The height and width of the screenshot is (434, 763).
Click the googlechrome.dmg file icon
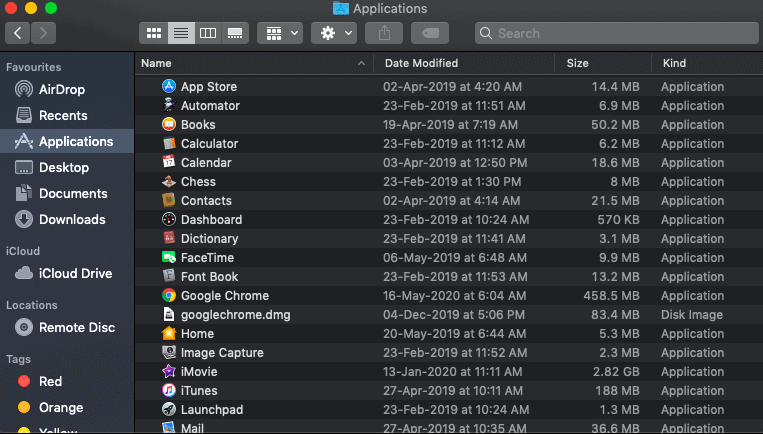coord(168,314)
